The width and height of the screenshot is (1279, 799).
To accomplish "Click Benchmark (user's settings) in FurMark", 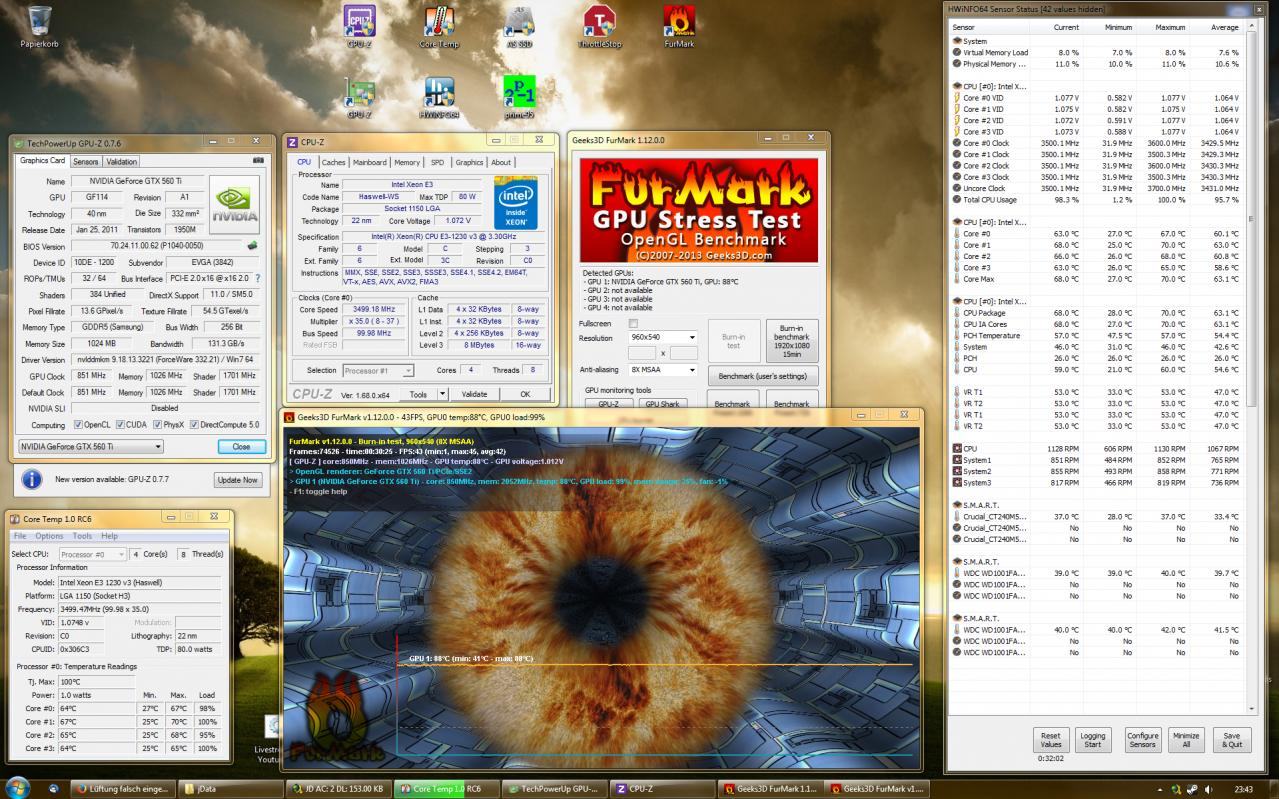I will (764, 376).
